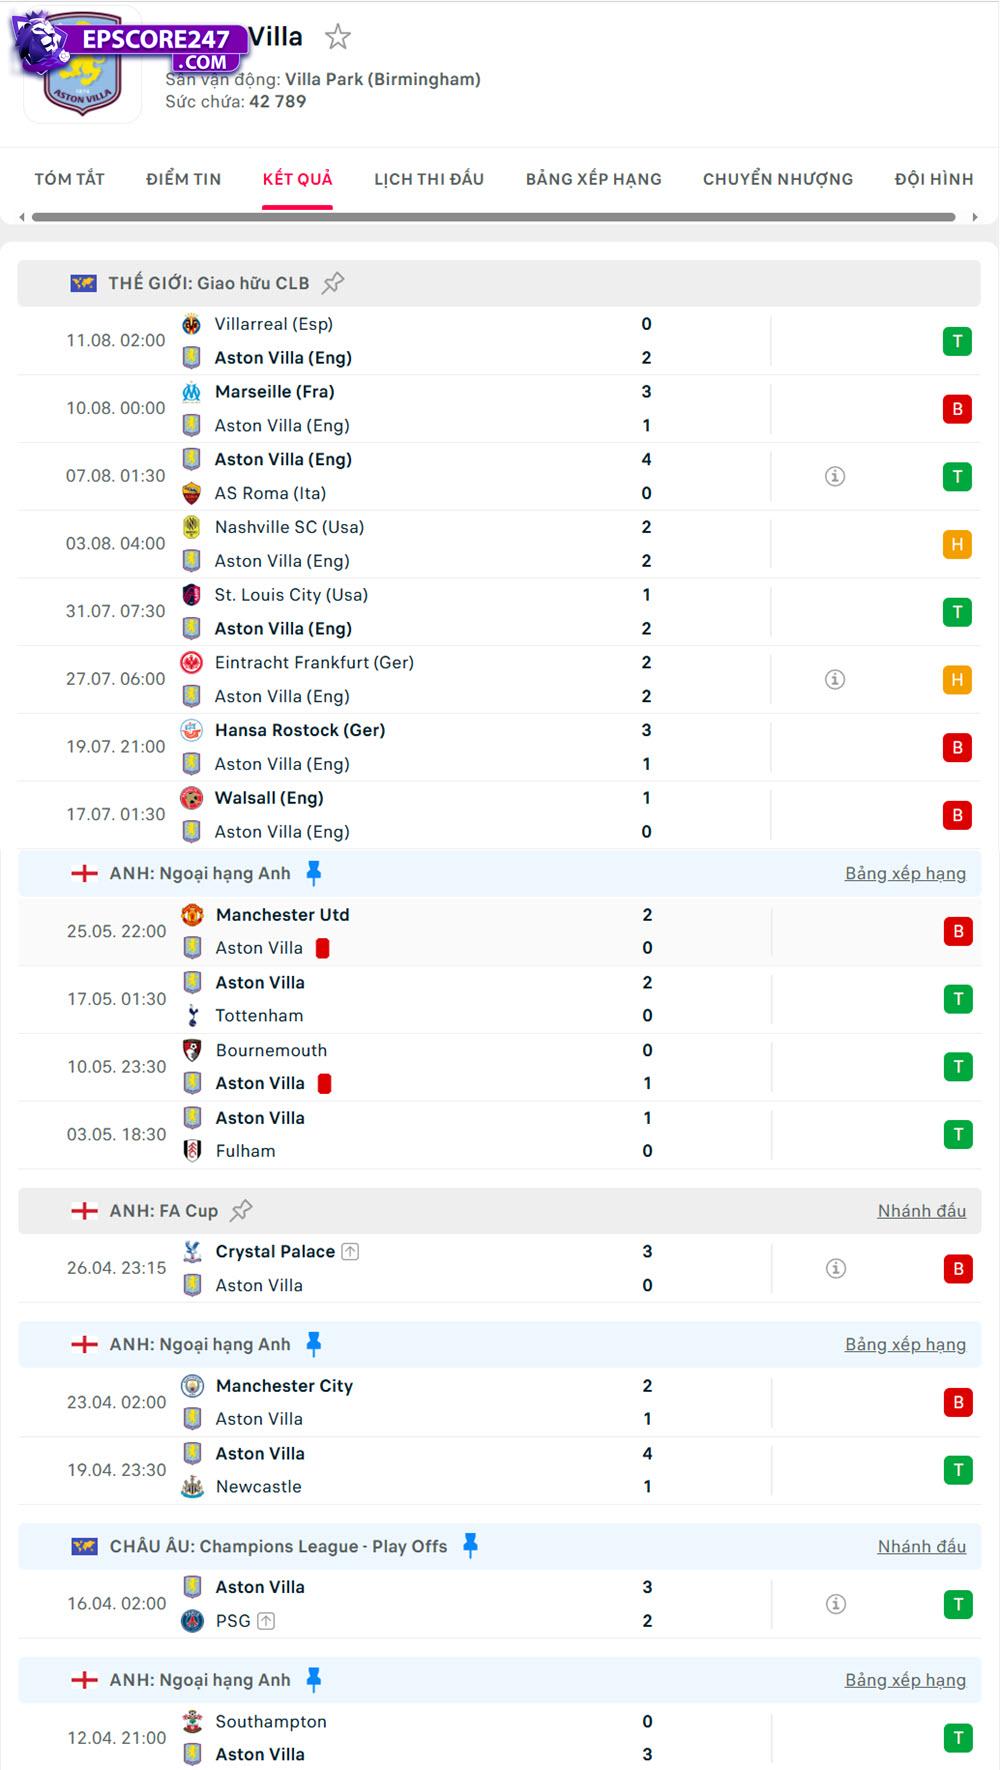The height and width of the screenshot is (1770, 1000).
Task: Click the star to favorite Aston Villa
Action: pyautogui.click(x=340, y=37)
